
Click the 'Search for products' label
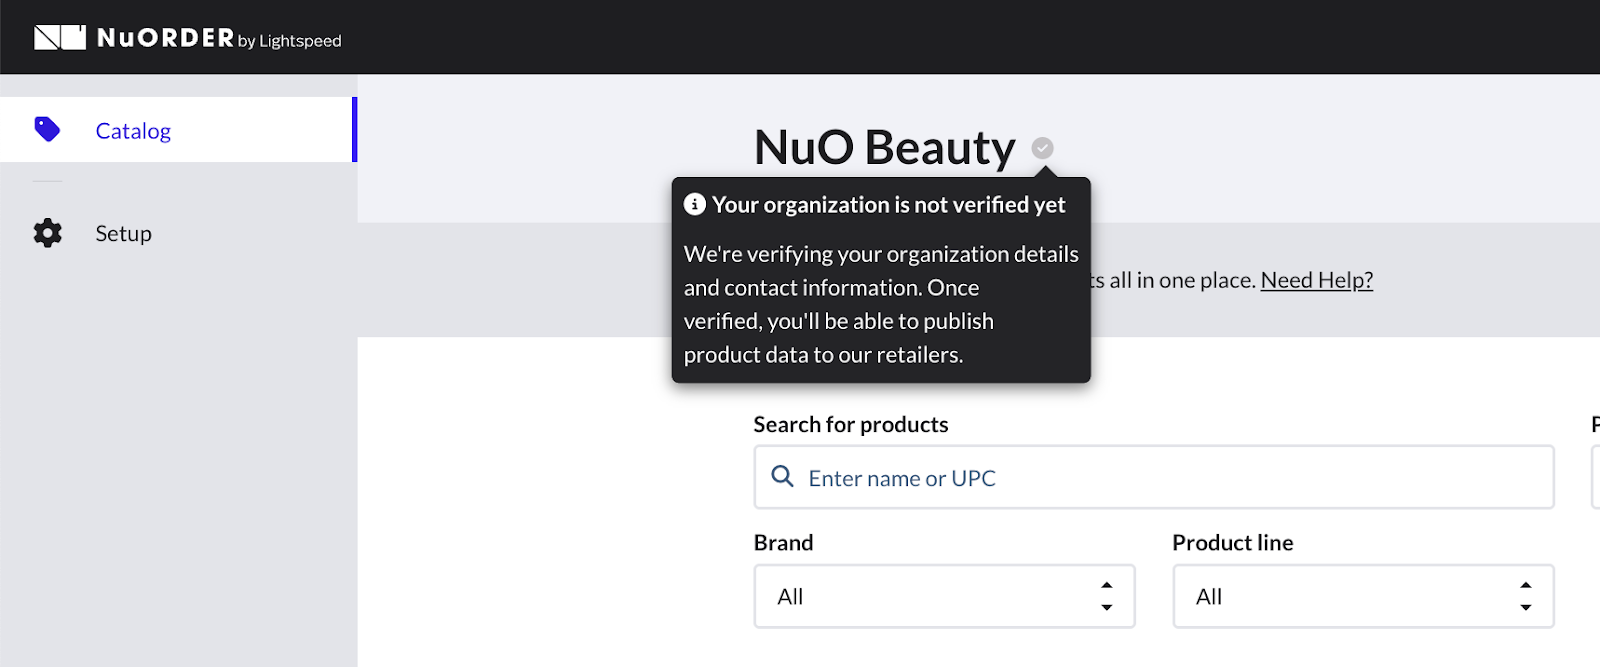pos(851,424)
